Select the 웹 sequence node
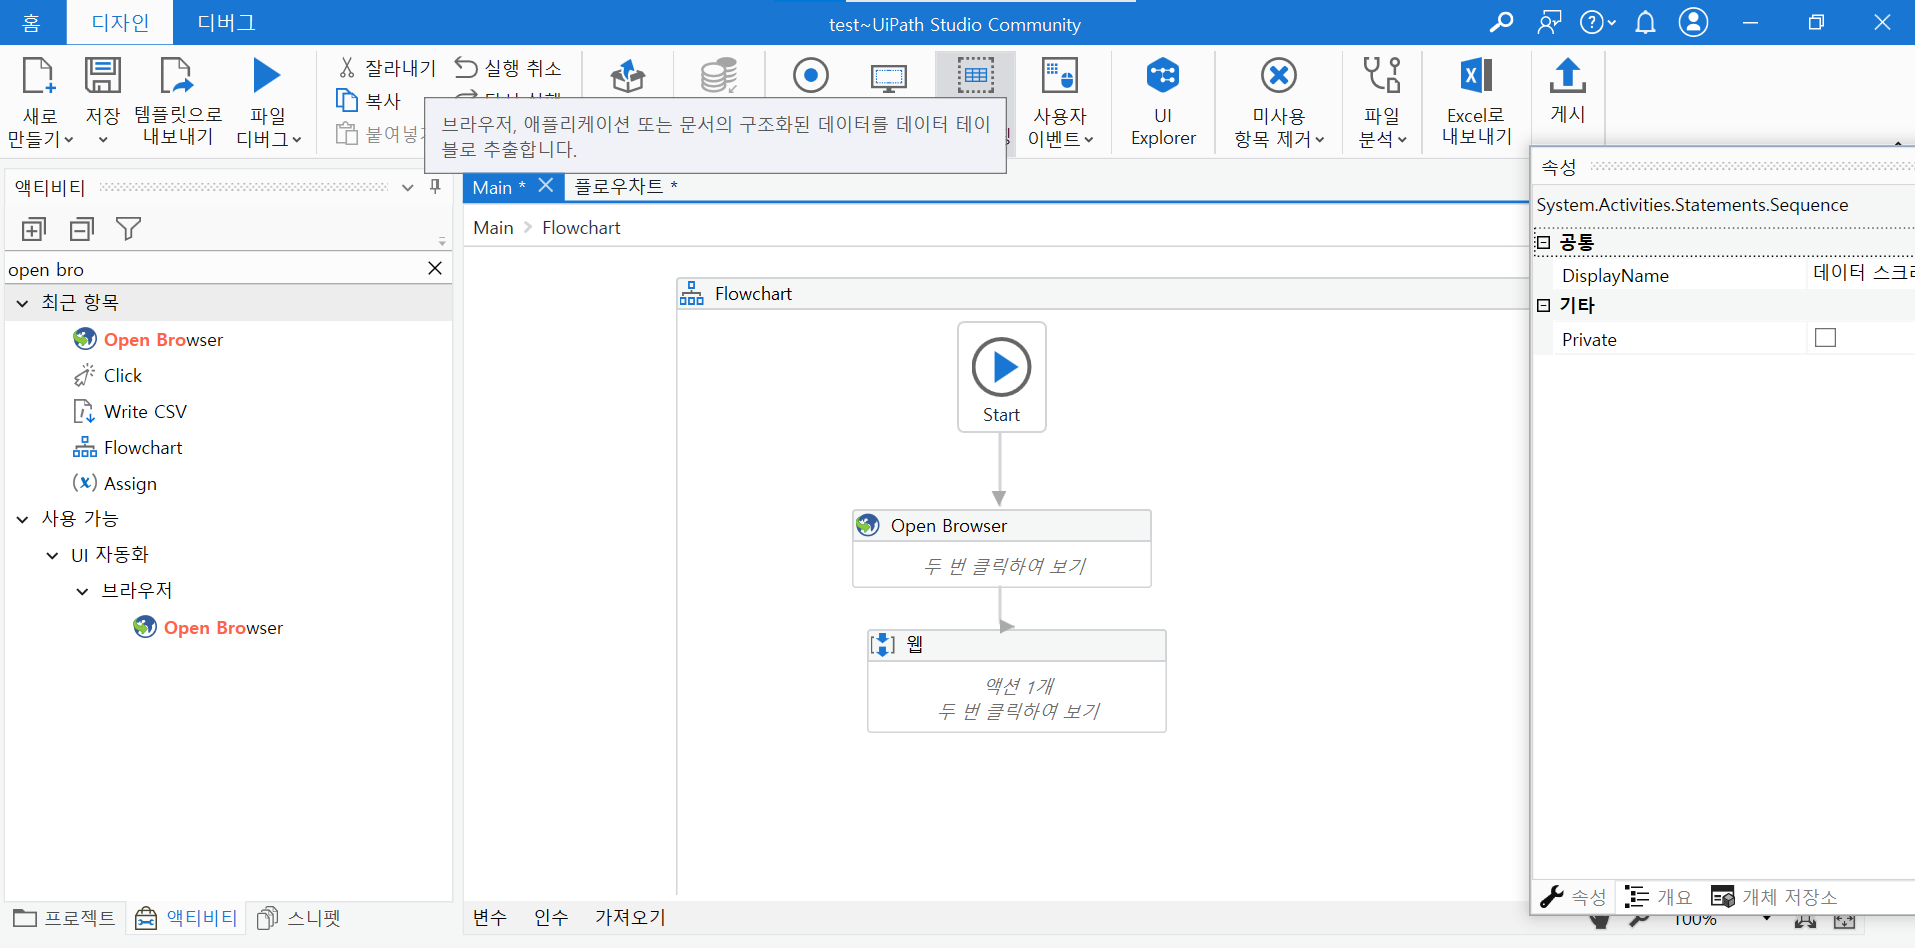Image resolution: width=1915 pixels, height=948 pixels. (x=1016, y=681)
